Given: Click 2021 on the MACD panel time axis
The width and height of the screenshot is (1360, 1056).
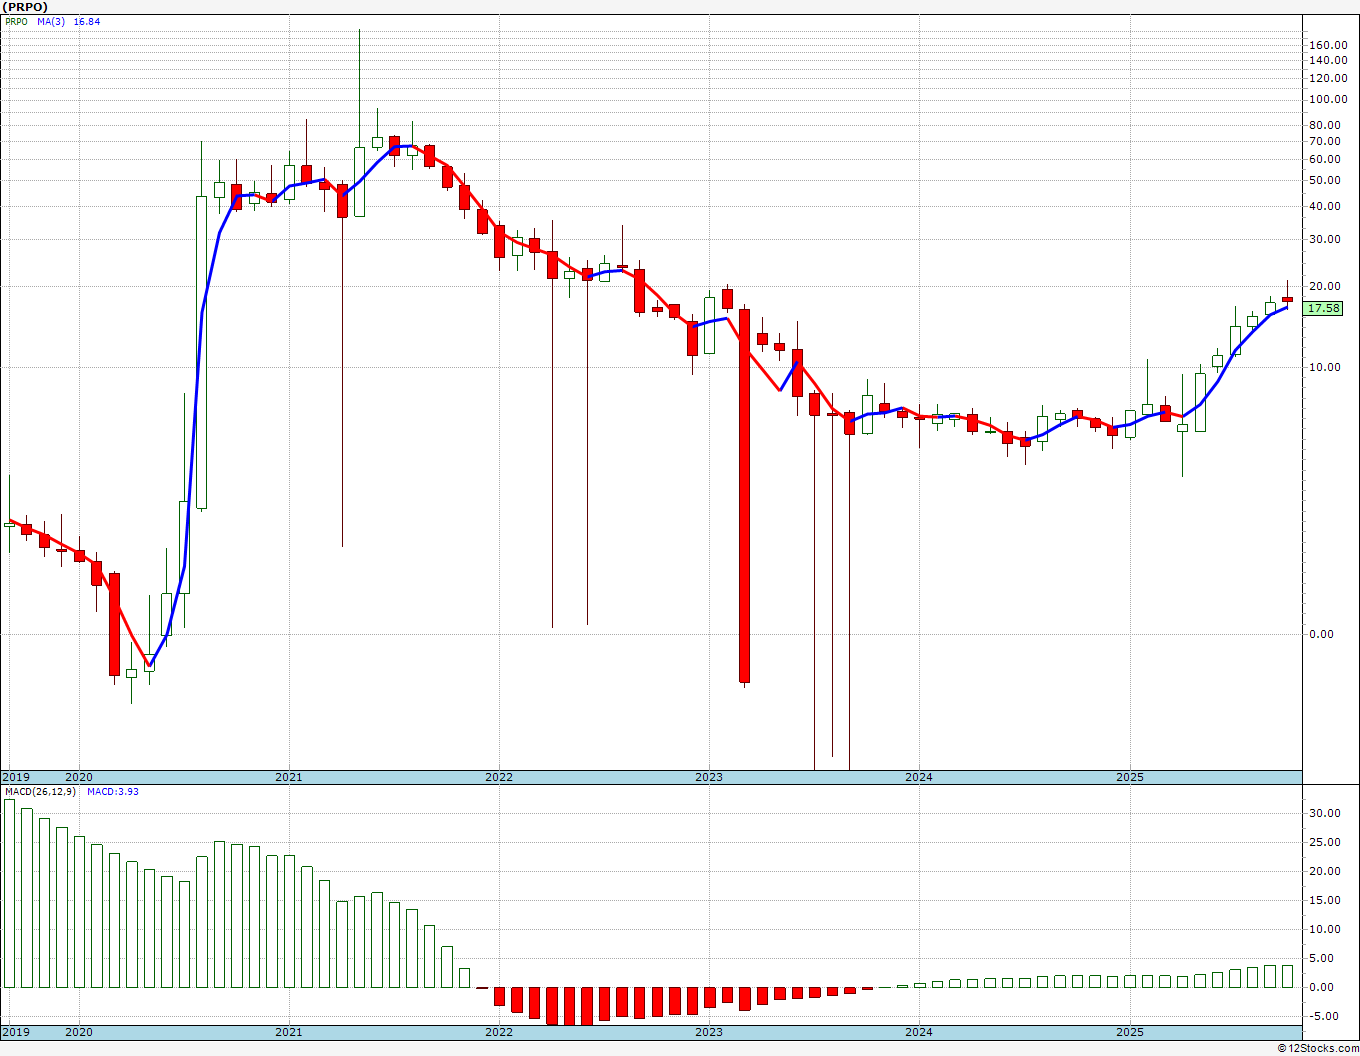Looking at the screenshot, I should pyautogui.click(x=288, y=1032).
